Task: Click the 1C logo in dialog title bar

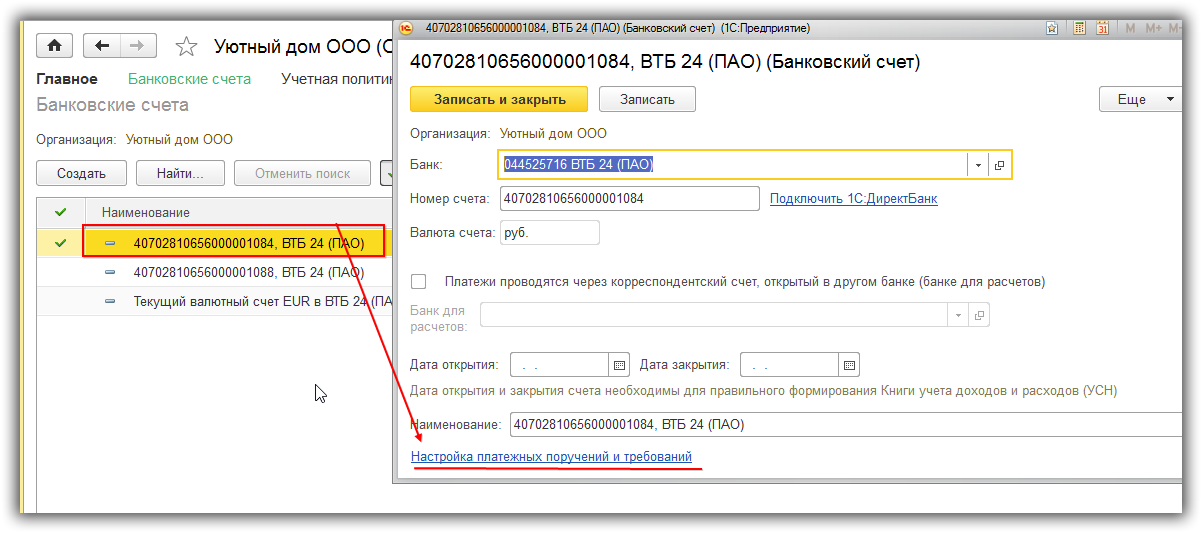Action: click(x=407, y=28)
